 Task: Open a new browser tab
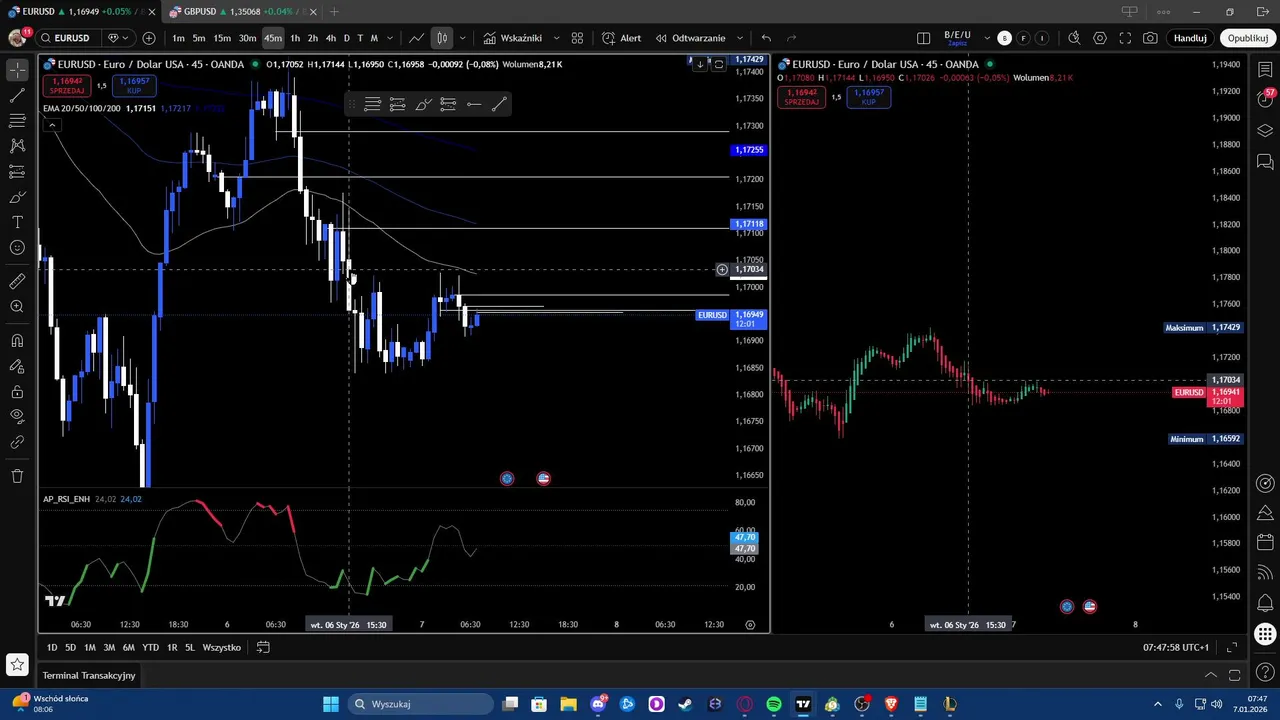pyautogui.click(x=334, y=11)
